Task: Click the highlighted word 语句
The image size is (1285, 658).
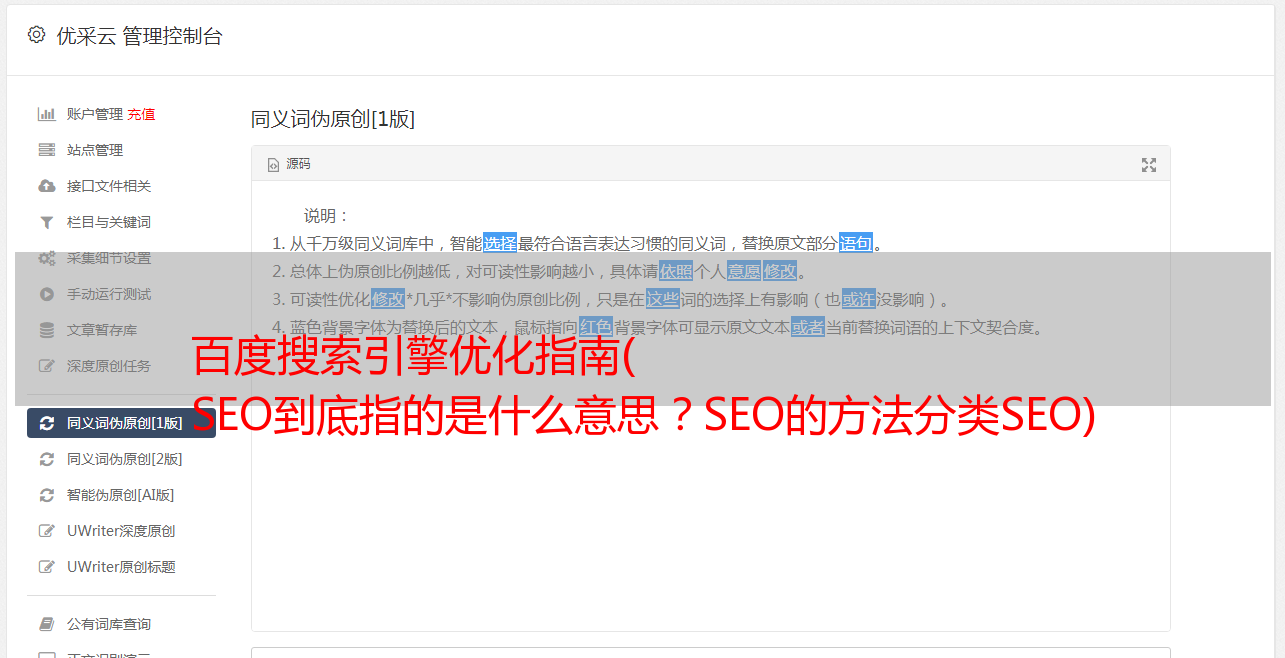Action: [x=856, y=243]
